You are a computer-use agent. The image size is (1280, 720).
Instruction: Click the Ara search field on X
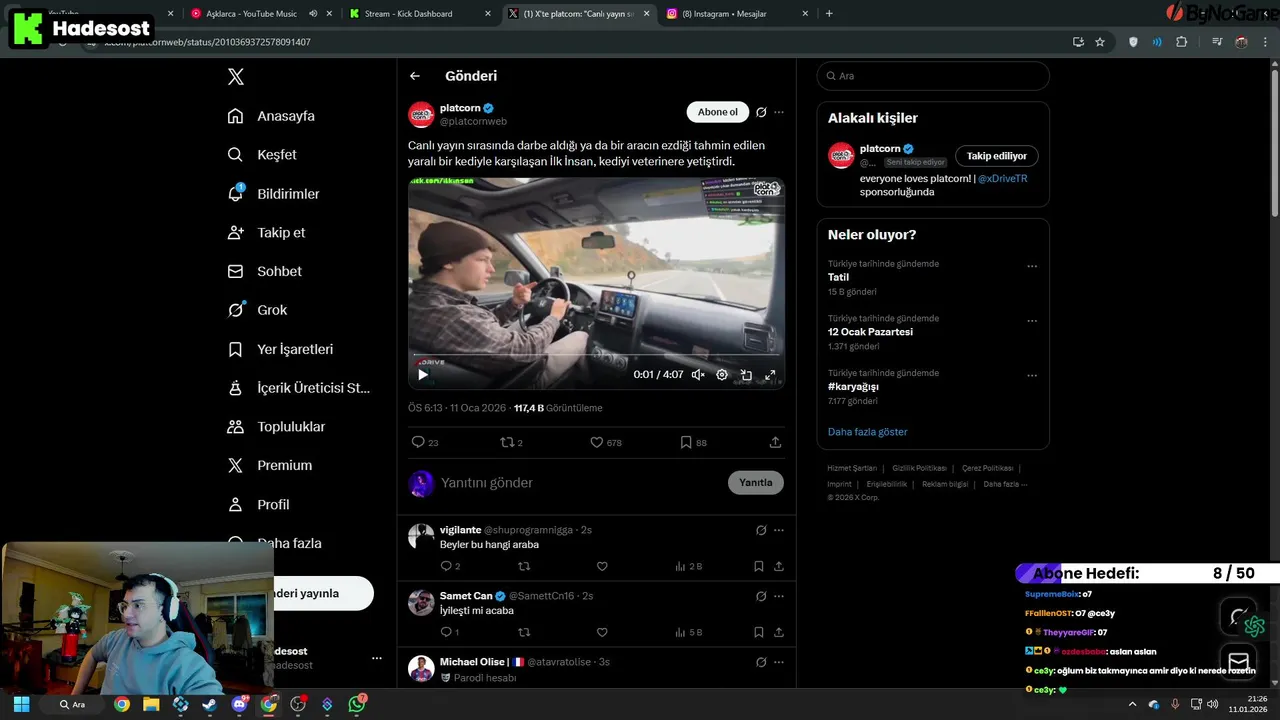[933, 76]
